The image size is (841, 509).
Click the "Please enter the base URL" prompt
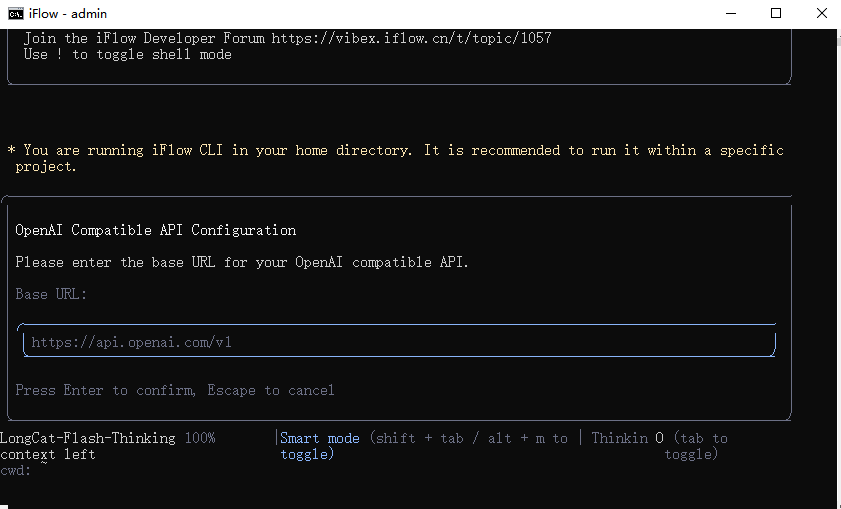[x=241, y=262]
